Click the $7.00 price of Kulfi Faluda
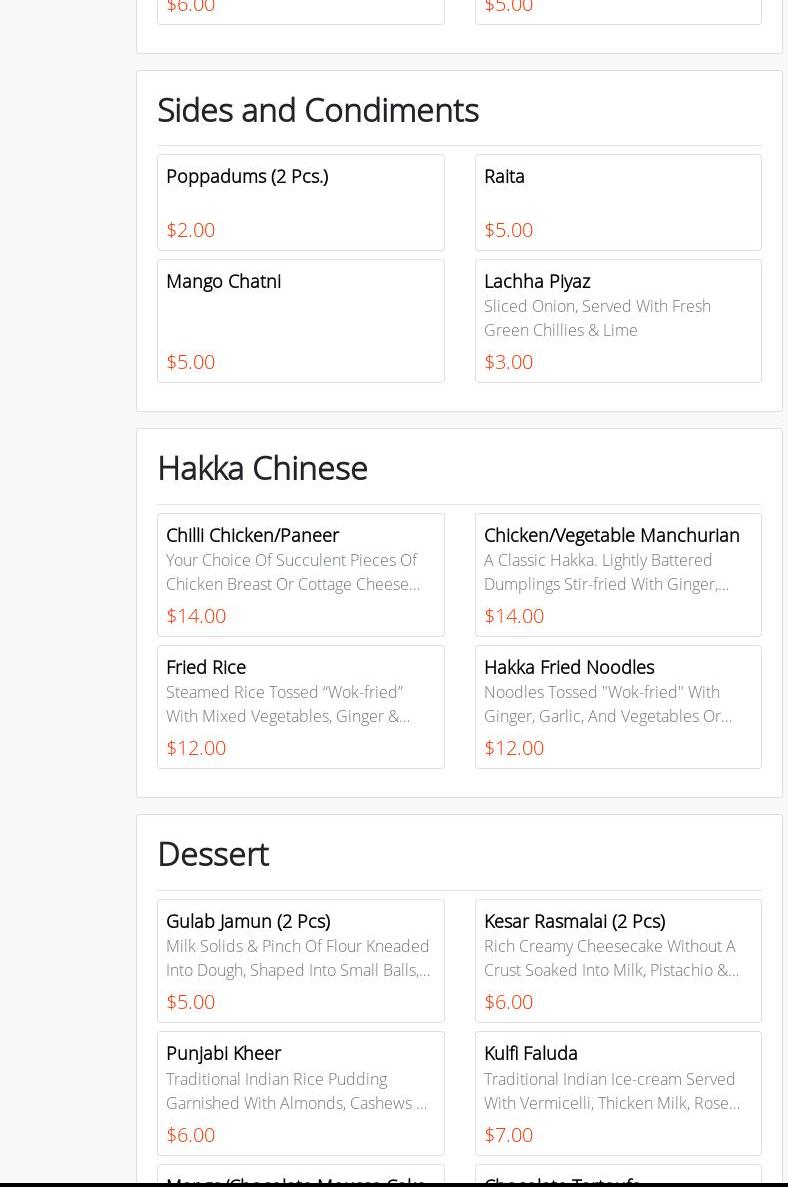The width and height of the screenshot is (788, 1187). [508, 1134]
